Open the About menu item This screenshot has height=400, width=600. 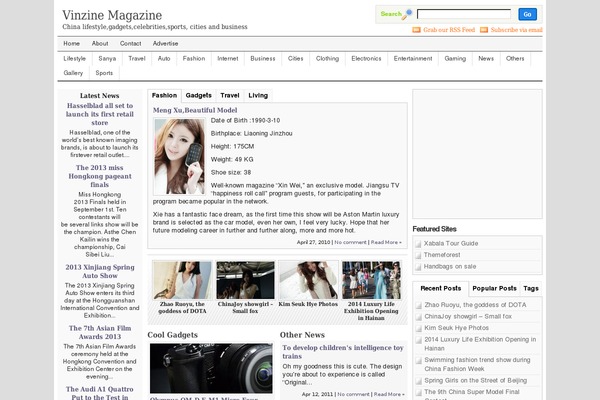click(x=100, y=44)
